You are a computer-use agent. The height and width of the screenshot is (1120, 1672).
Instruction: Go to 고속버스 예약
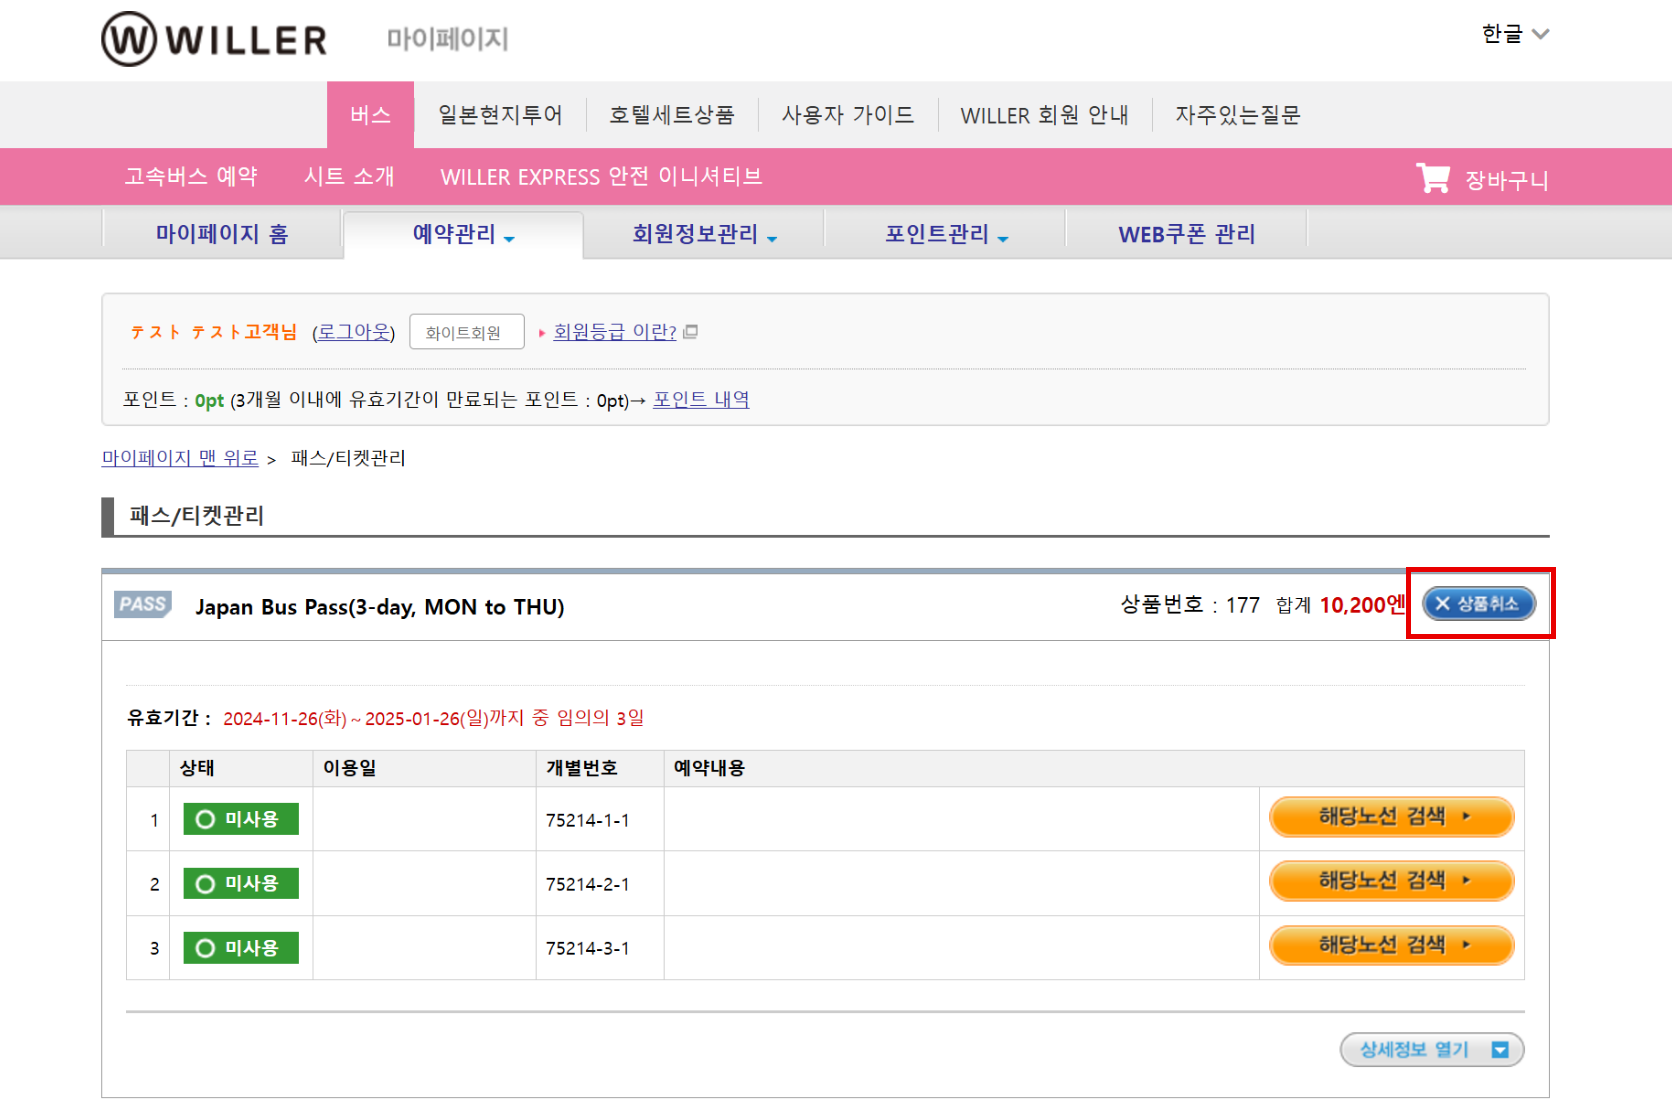coord(191,176)
